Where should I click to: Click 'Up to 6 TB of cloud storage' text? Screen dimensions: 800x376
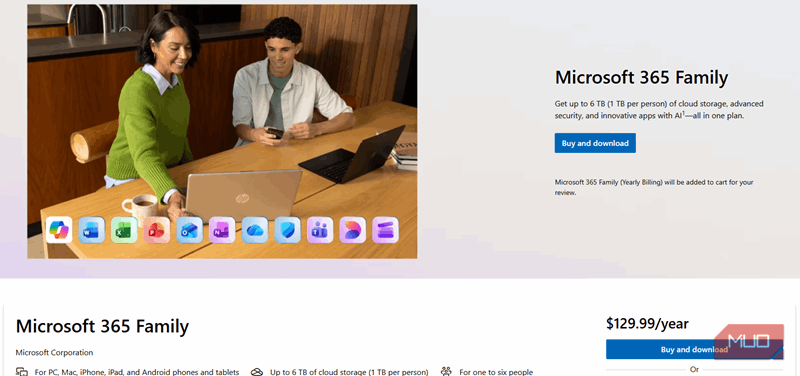(349, 372)
